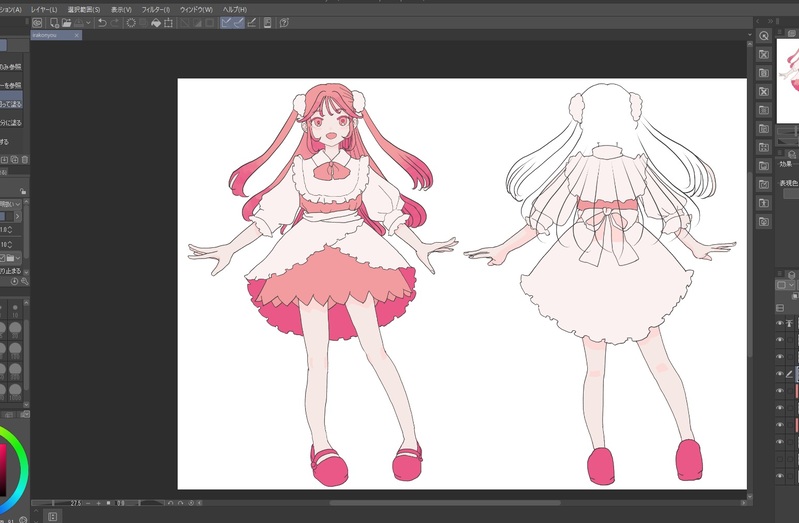Open the ウィンドウ(W) menu
The height and width of the screenshot is (523, 799).
point(195,8)
